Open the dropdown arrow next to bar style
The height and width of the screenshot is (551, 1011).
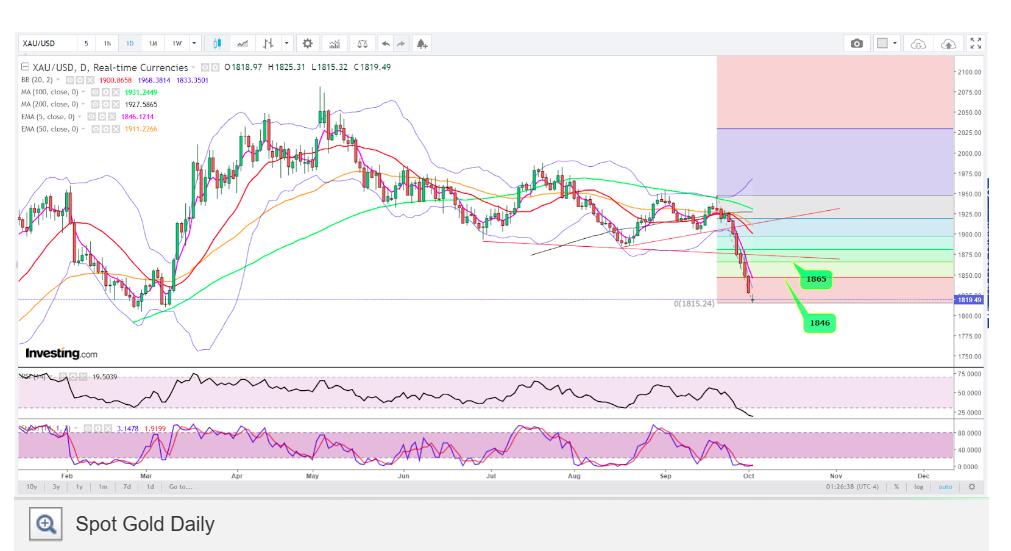(287, 43)
